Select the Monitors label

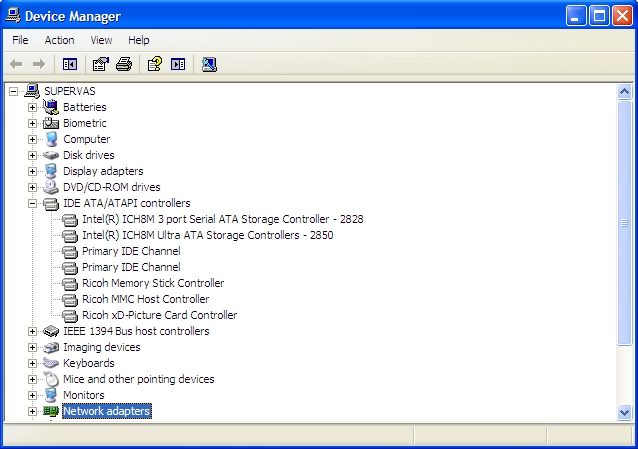tap(83, 395)
